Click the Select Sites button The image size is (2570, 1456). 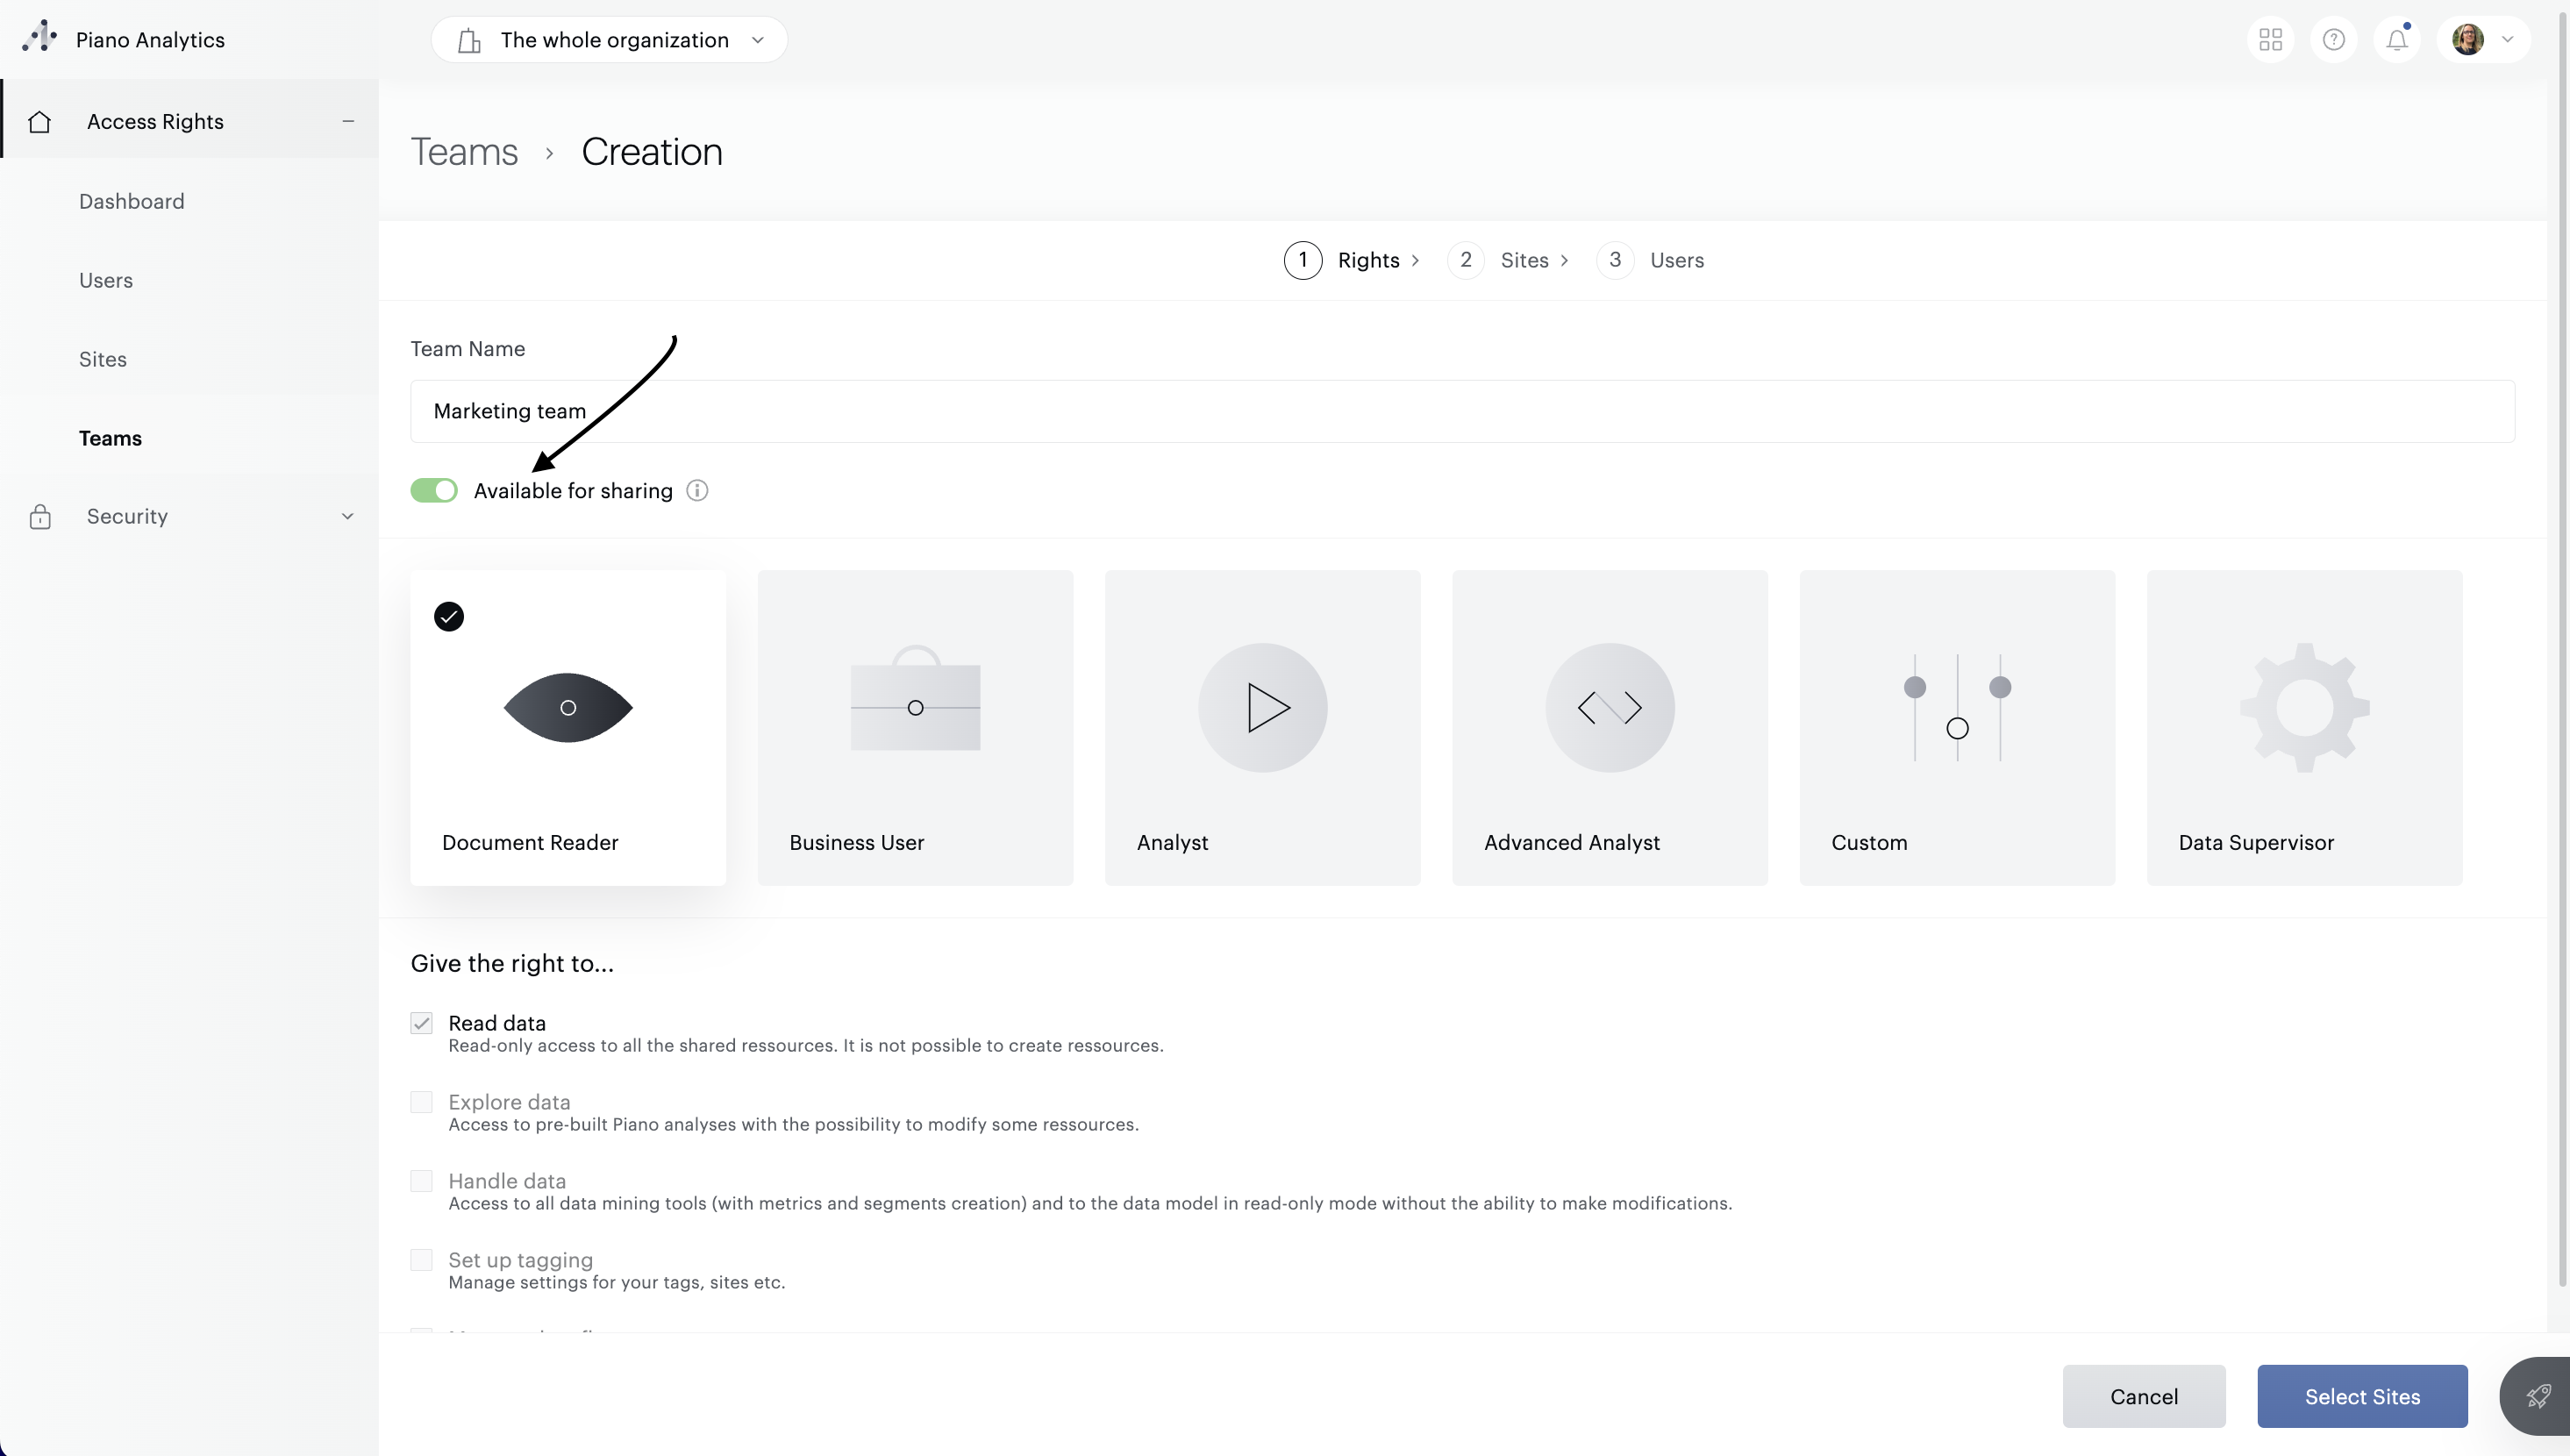(2361, 1396)
